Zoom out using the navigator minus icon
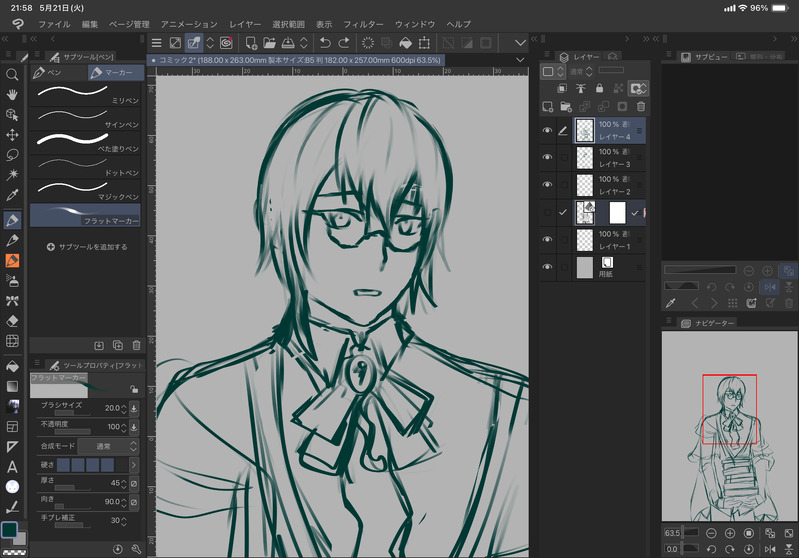 point(711,533)
